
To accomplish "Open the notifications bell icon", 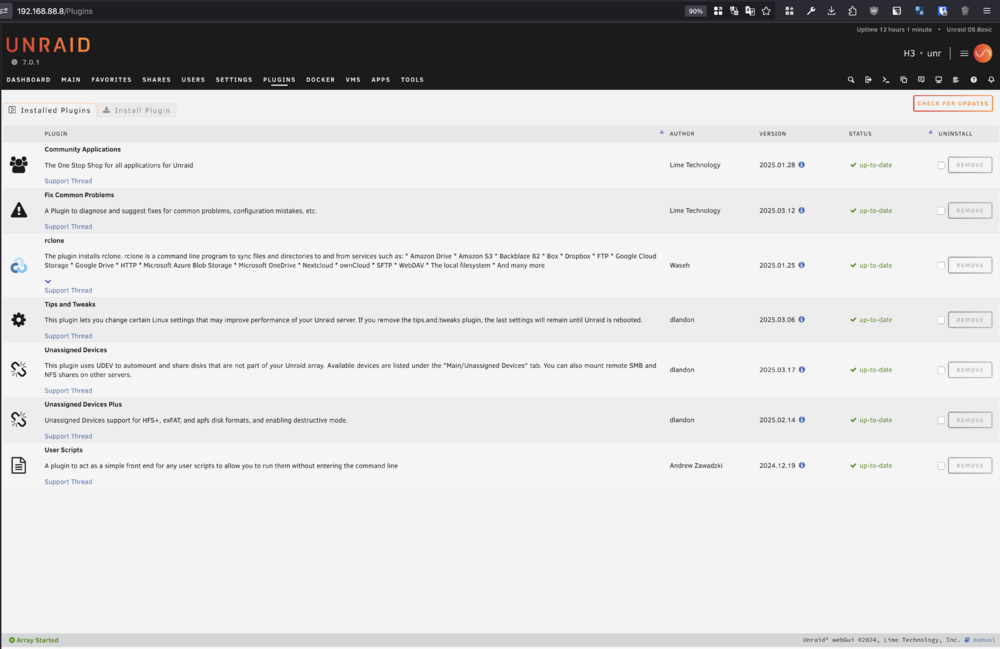I will (991, 80).
